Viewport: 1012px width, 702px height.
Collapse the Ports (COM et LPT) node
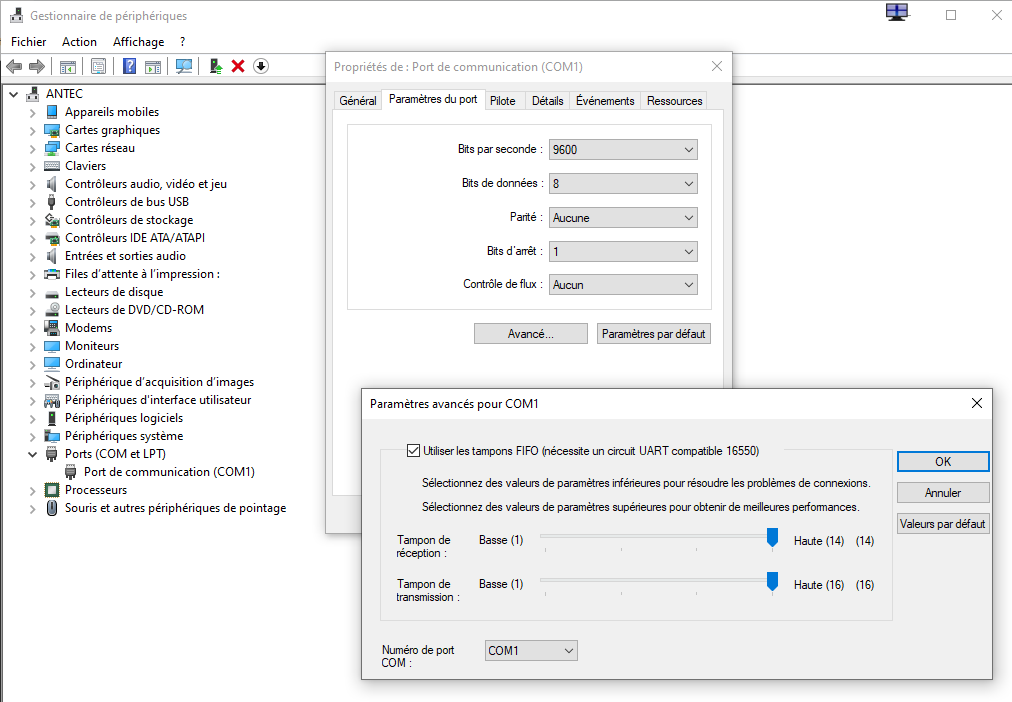[x=32, y=454]
